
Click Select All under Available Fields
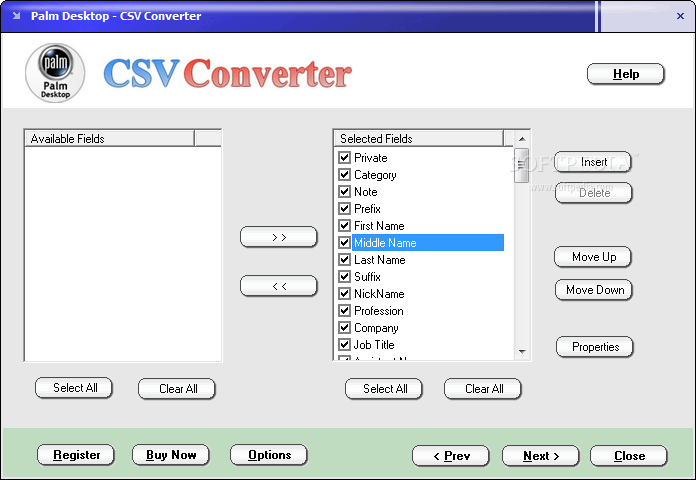[x=74, y=388]
